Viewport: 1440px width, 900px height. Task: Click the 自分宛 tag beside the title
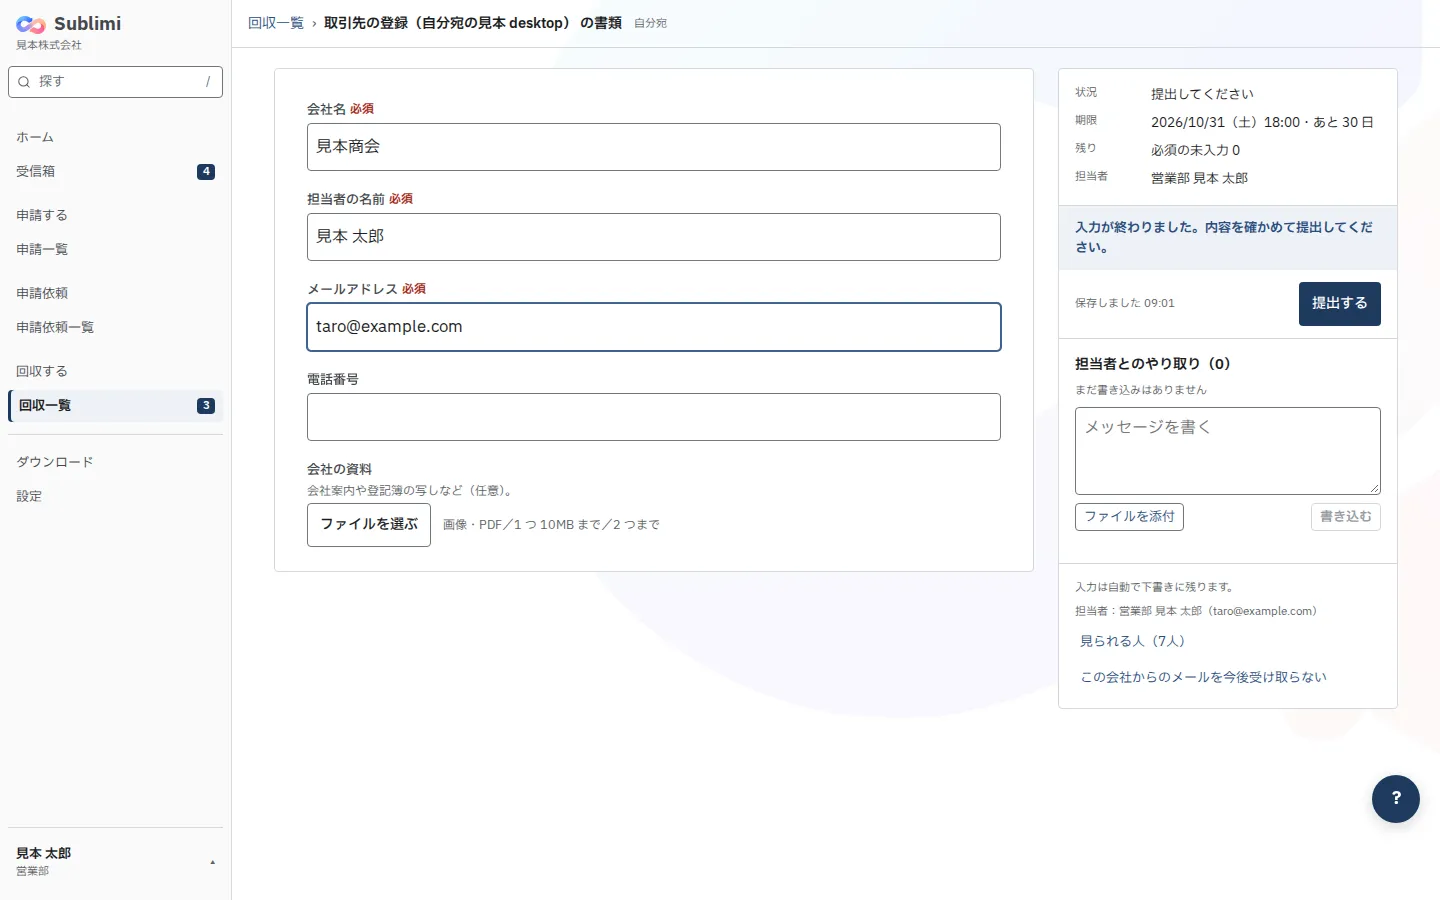pyautogui.click(x=650, y=23)
